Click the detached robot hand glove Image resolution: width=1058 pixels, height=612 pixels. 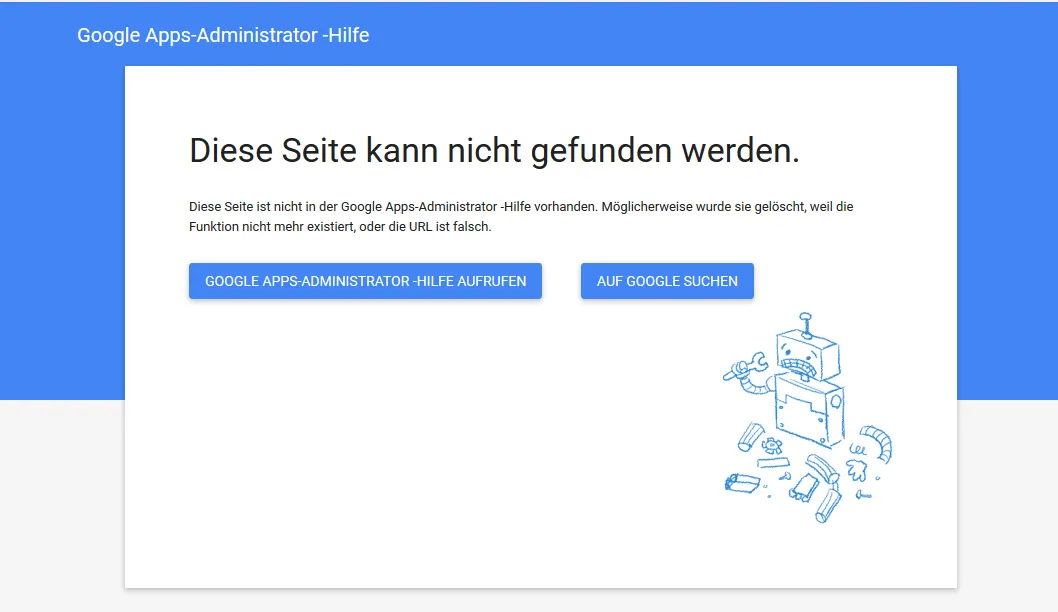[856, 470]
